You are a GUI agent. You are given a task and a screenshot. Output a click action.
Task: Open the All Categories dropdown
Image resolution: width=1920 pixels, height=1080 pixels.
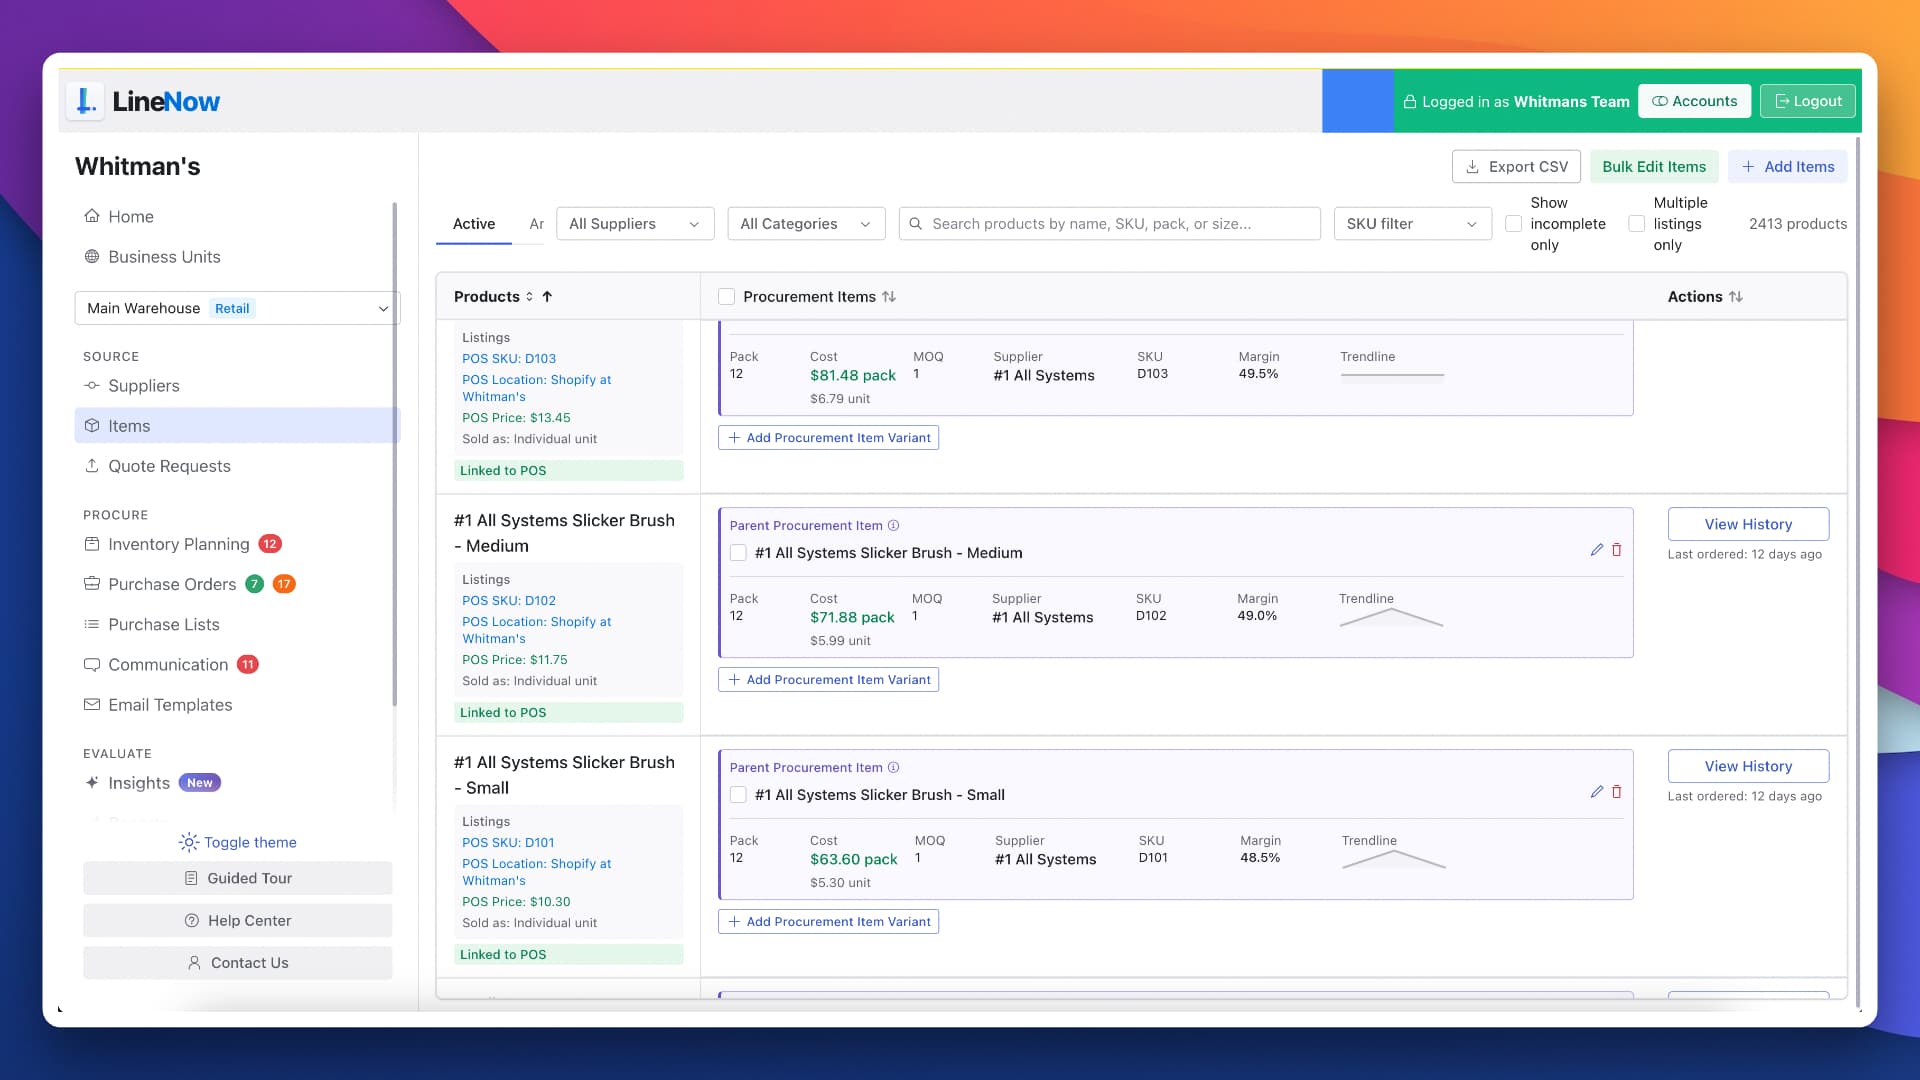[x=806, y=224]
